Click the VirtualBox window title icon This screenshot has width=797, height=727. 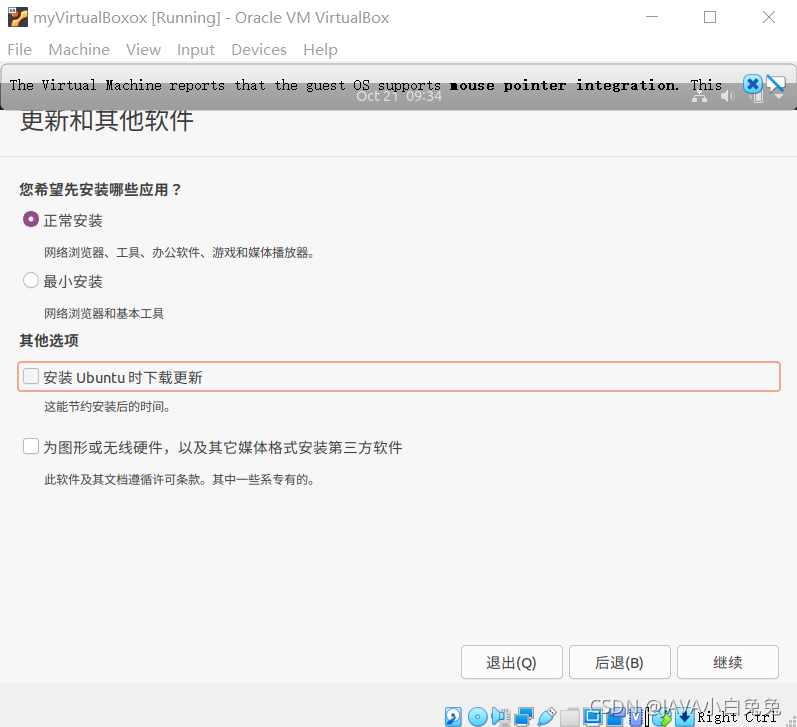click(x=18, y=17)
